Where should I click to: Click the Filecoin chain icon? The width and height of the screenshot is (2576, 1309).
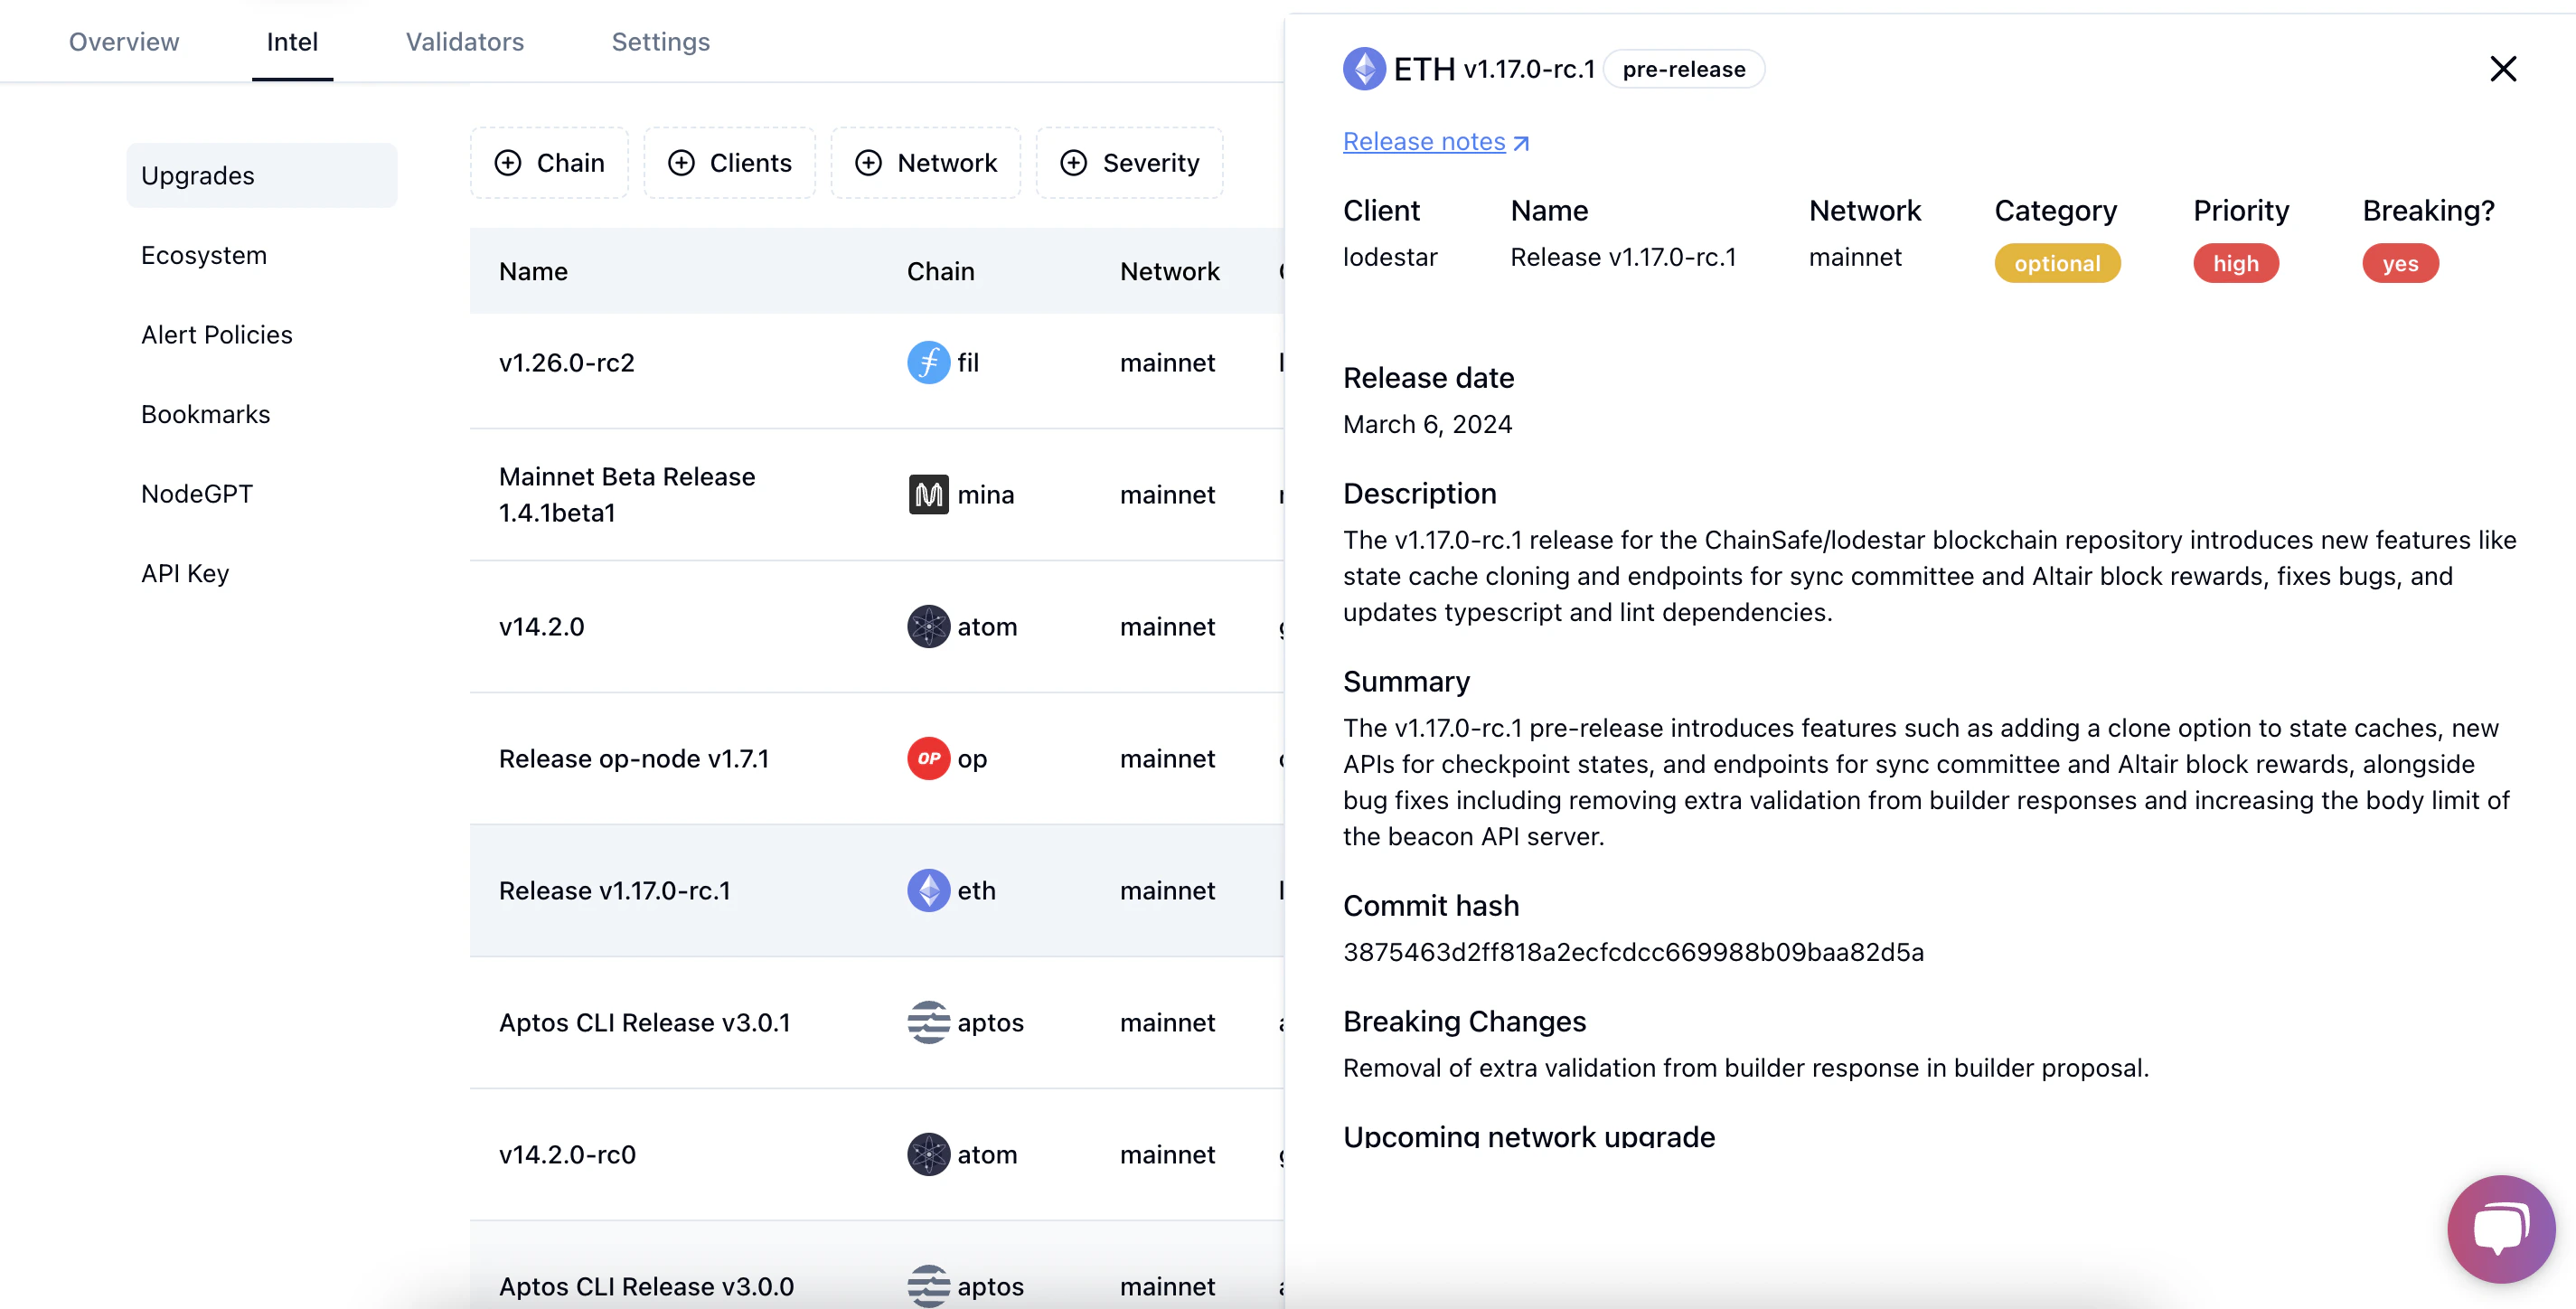click(x=928, y=363)
